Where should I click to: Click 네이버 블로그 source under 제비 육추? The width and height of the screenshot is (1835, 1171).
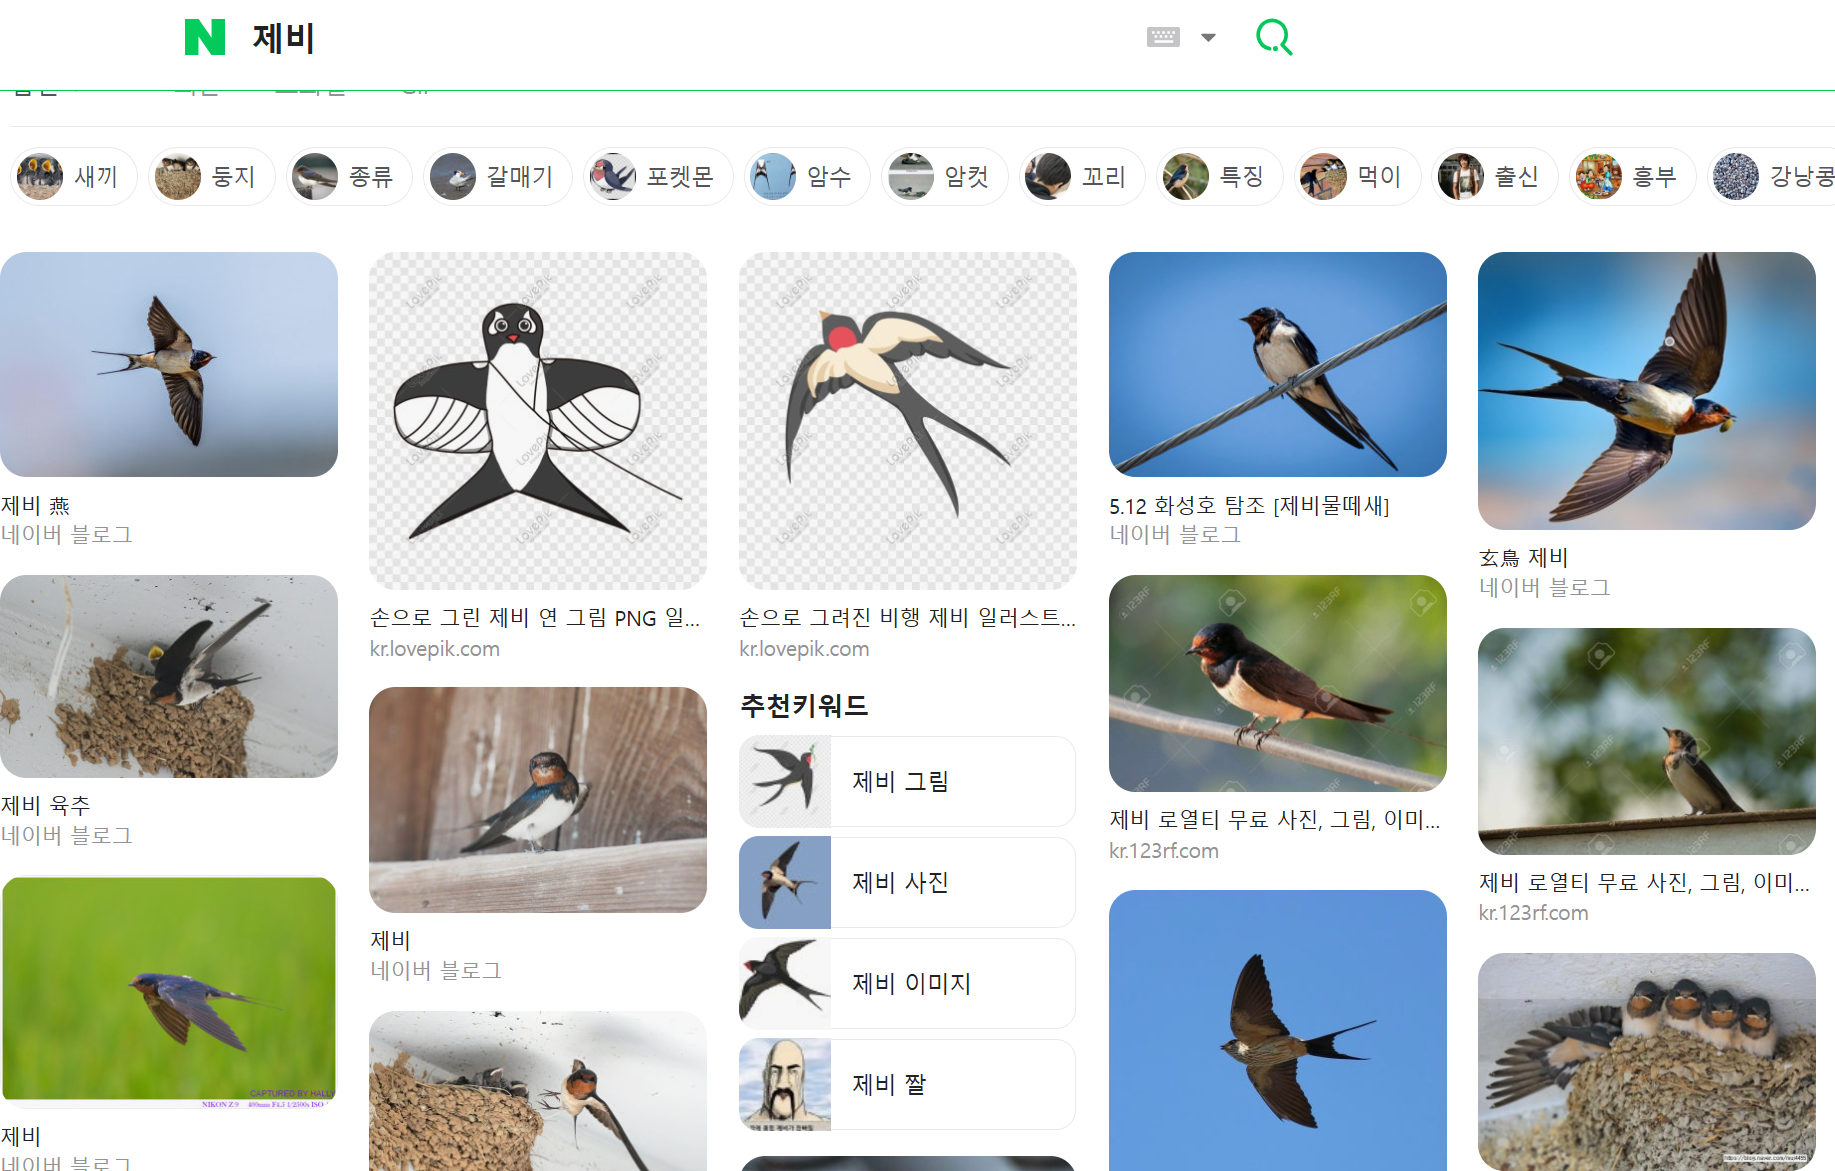click(67, 836)
